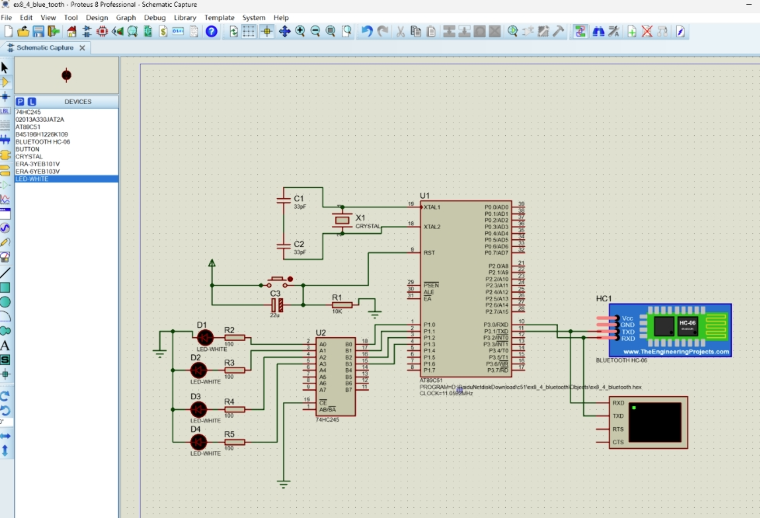Open the Design menu

coord(97,18)
